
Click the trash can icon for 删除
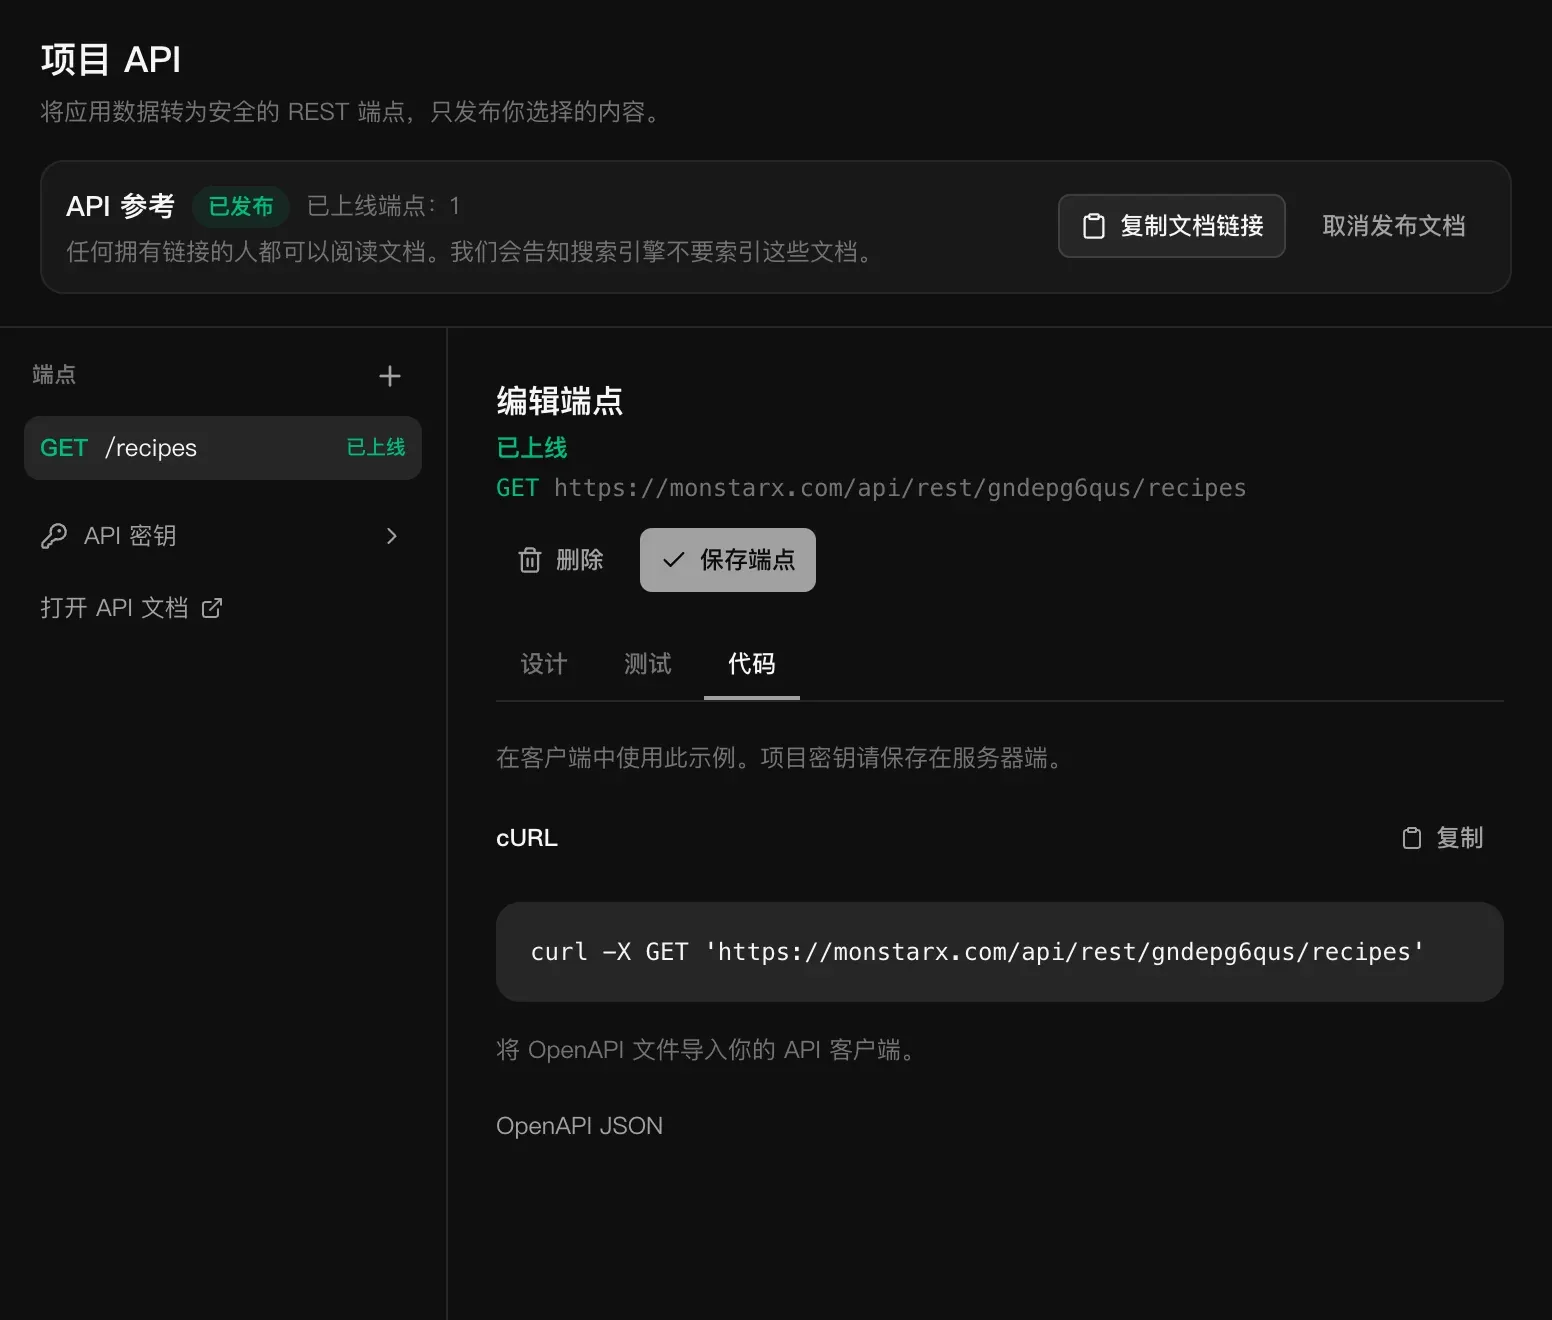(530, 560)
